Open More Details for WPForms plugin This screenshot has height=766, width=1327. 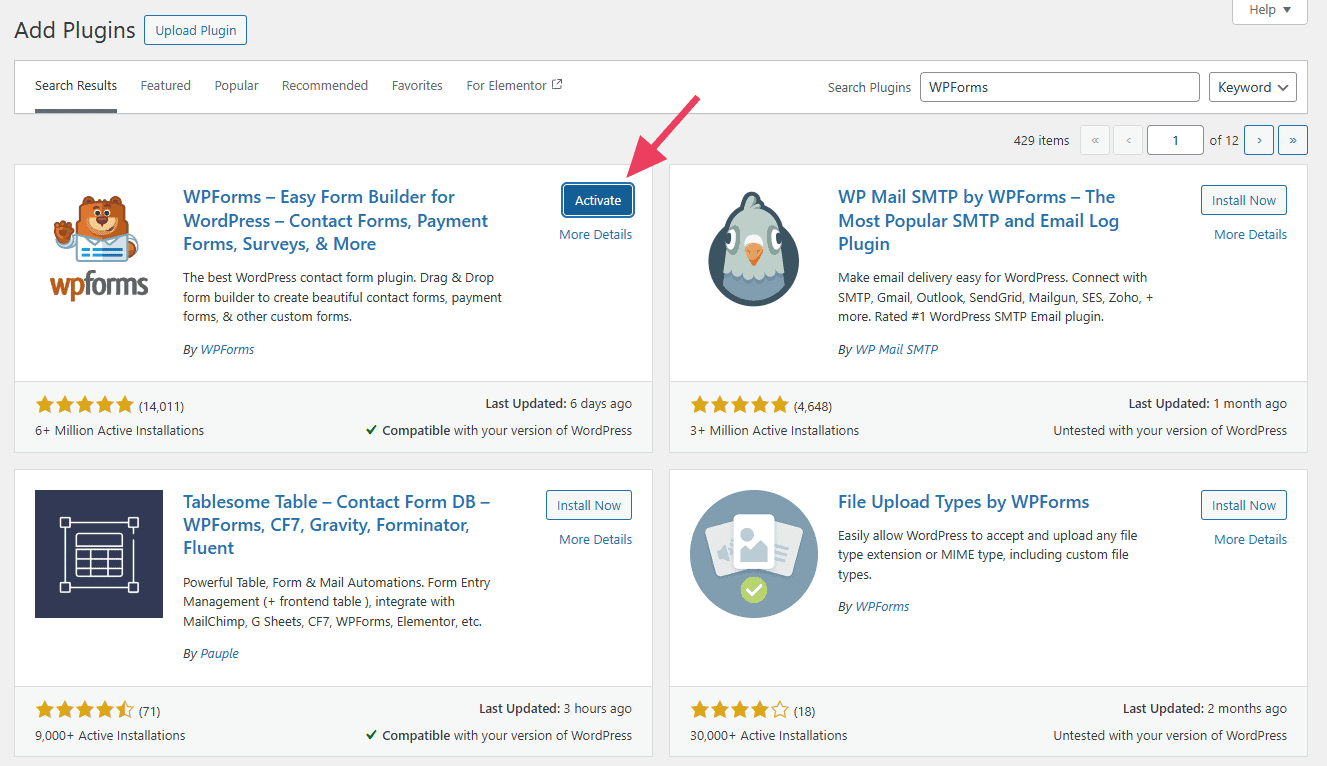[x=596, y=234]
